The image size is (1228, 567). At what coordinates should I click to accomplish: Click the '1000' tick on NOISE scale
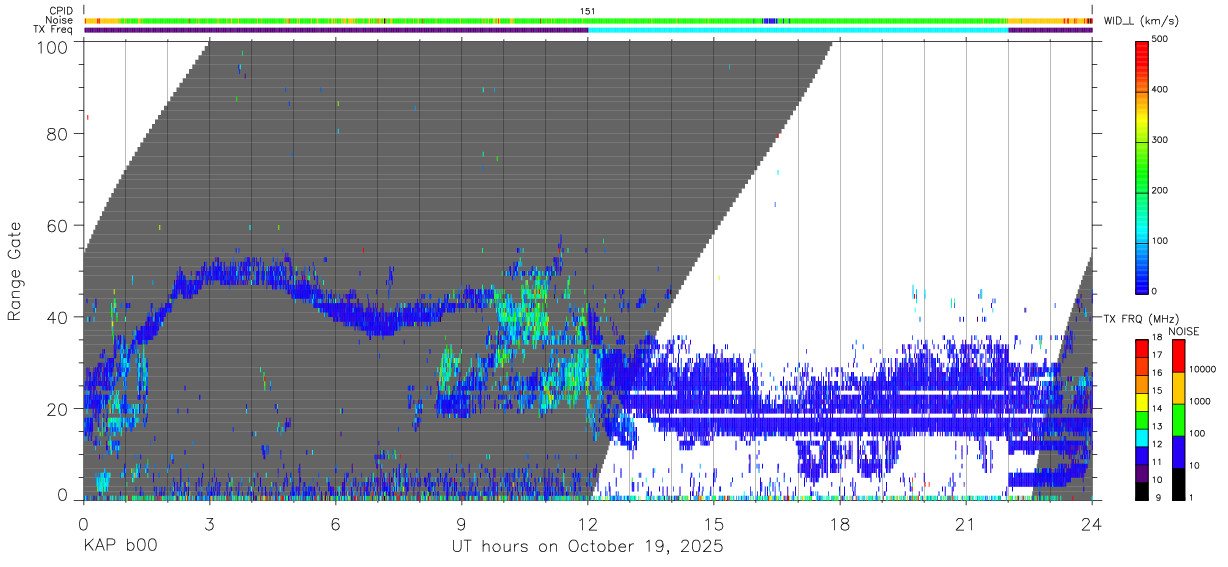click(x=1201, y=400)
